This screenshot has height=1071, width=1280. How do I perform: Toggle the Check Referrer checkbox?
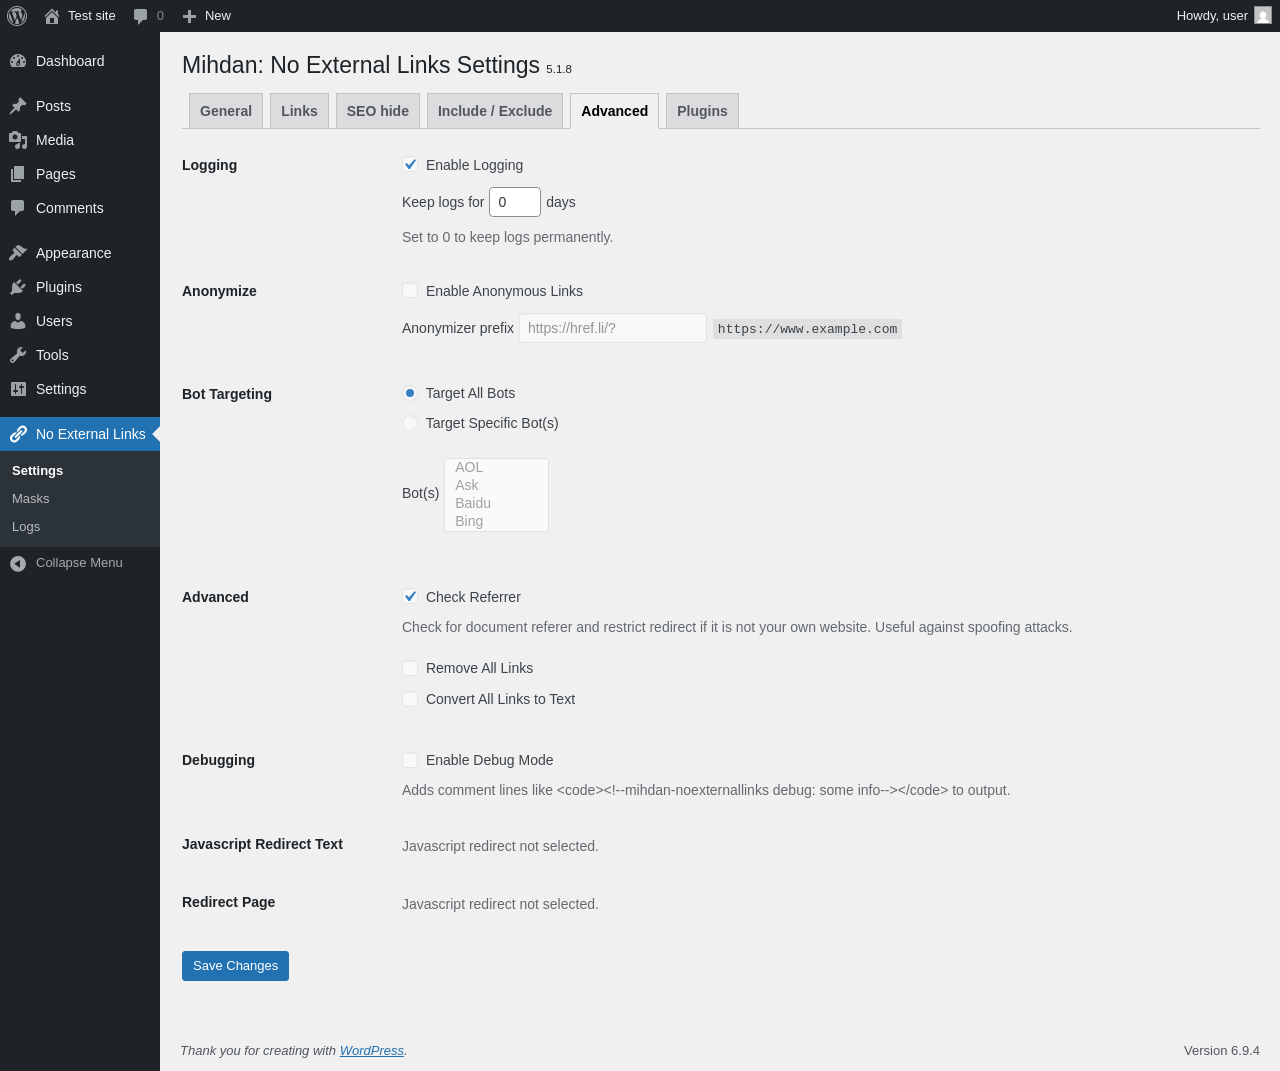pos(410,597)
